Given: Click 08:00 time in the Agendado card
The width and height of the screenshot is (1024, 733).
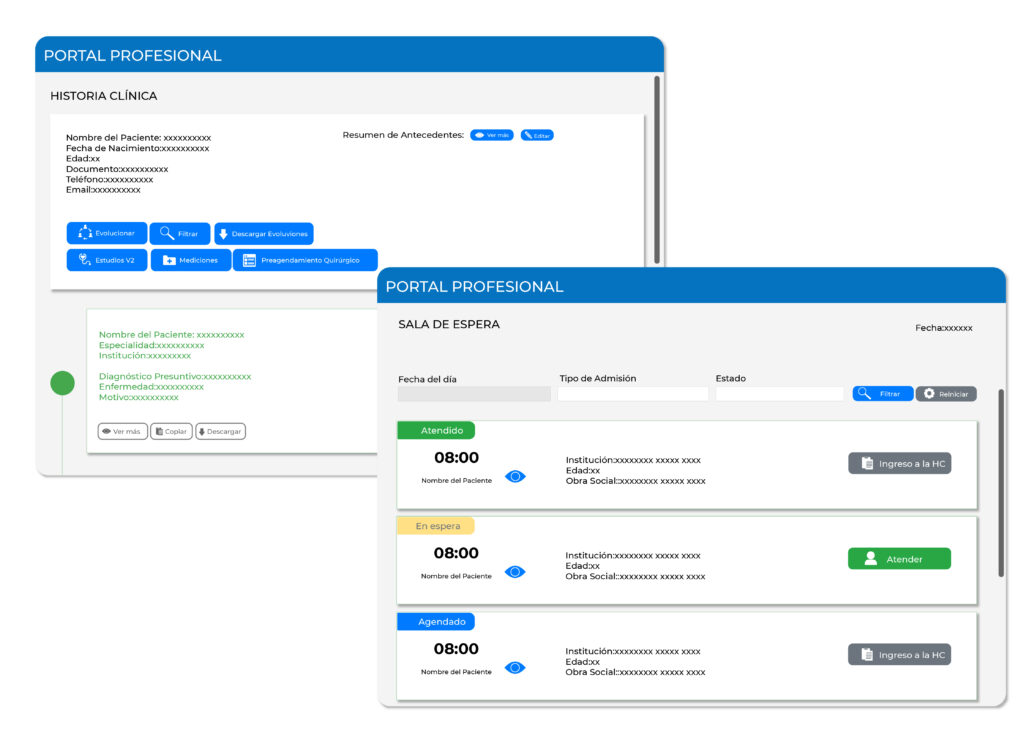Looking at the screenshot, I should (456, 649).
